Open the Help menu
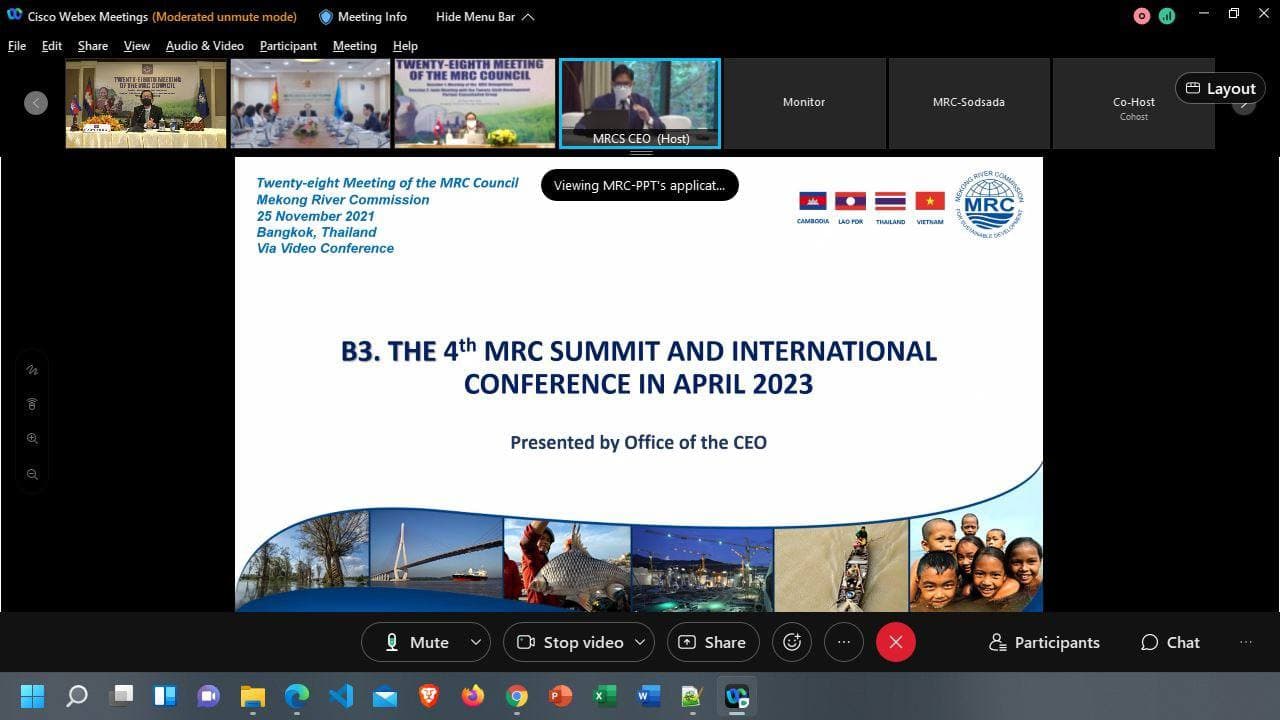This screenshot has width=1280, height=720. point(405,46)
